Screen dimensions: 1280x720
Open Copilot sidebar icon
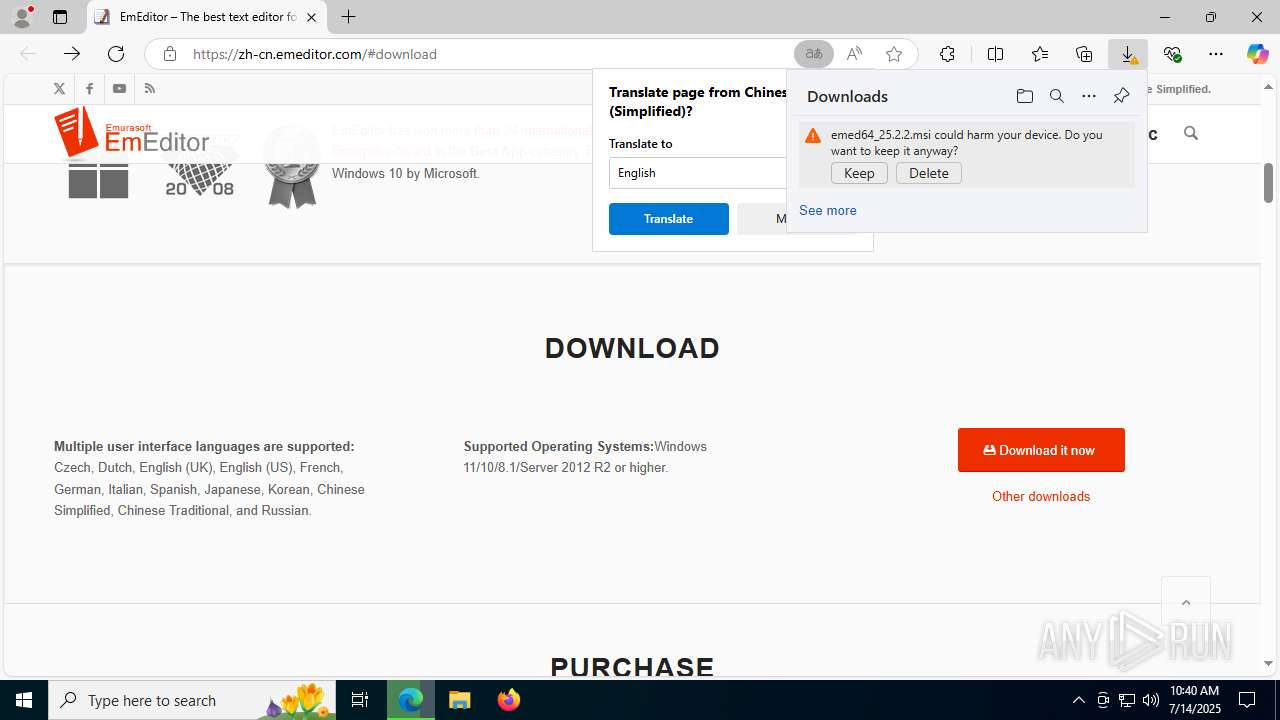point(1257,54)
